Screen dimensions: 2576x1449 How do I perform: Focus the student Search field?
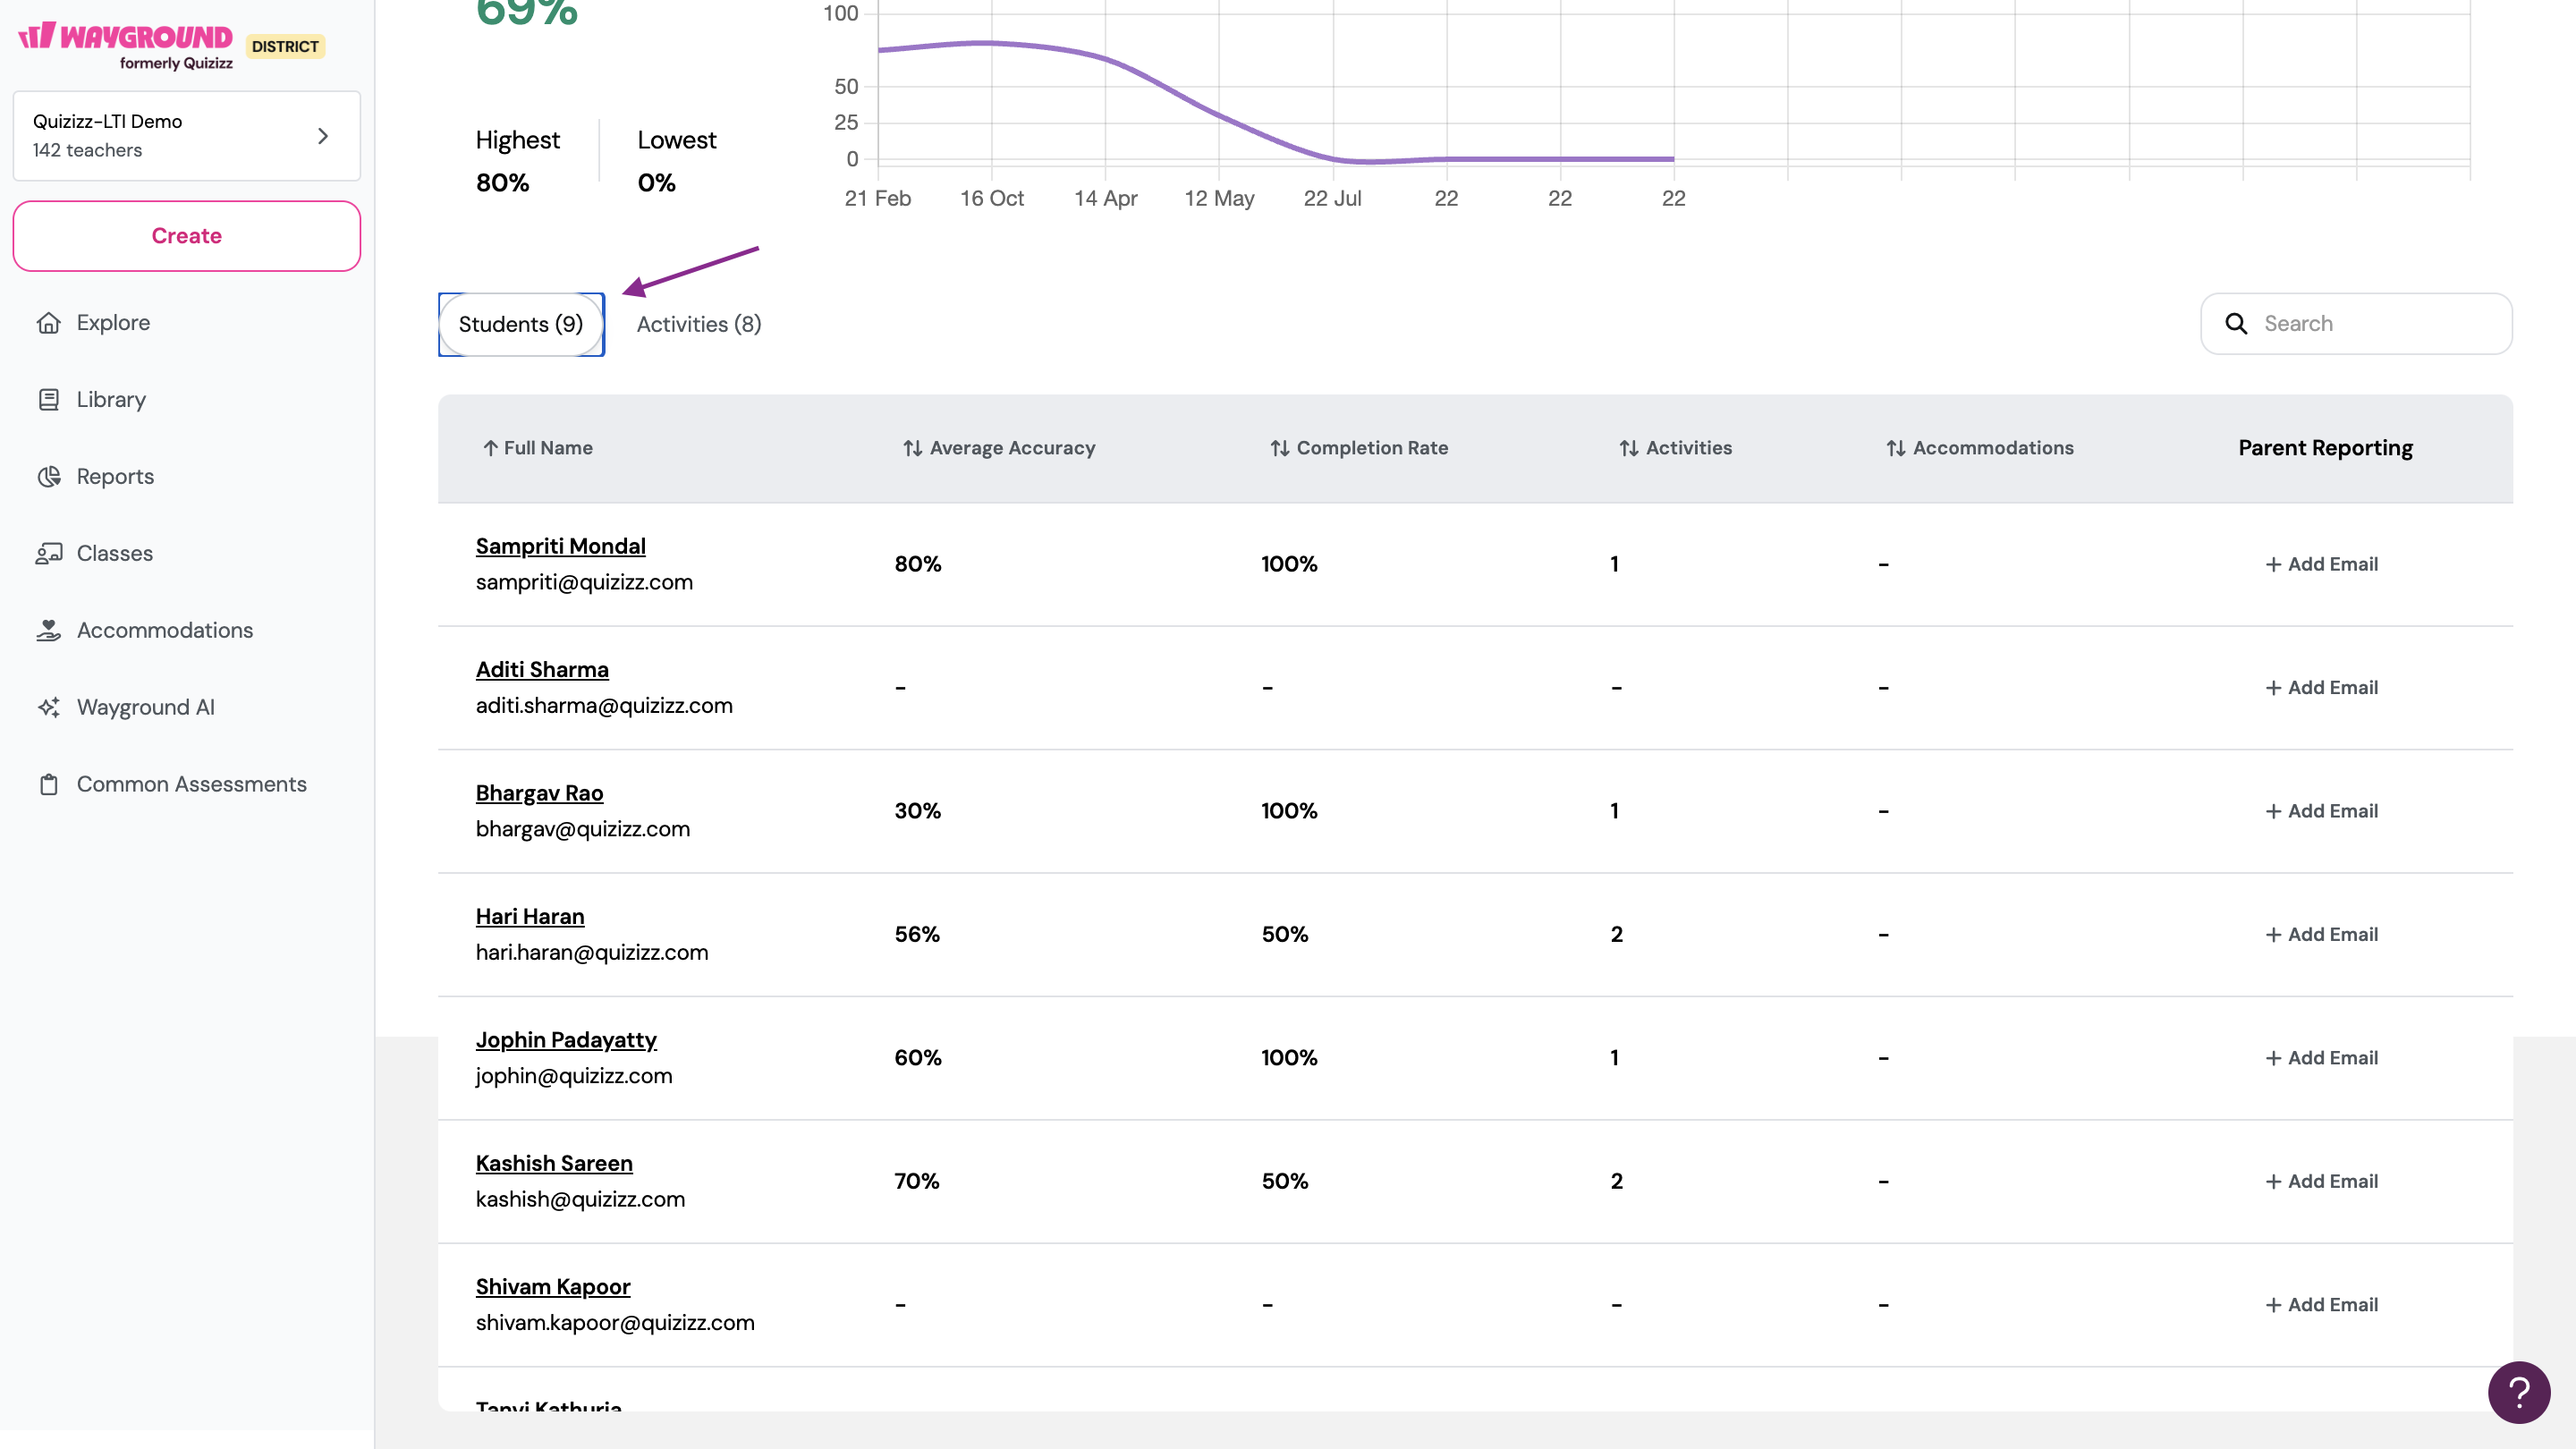click(2380, 324)
